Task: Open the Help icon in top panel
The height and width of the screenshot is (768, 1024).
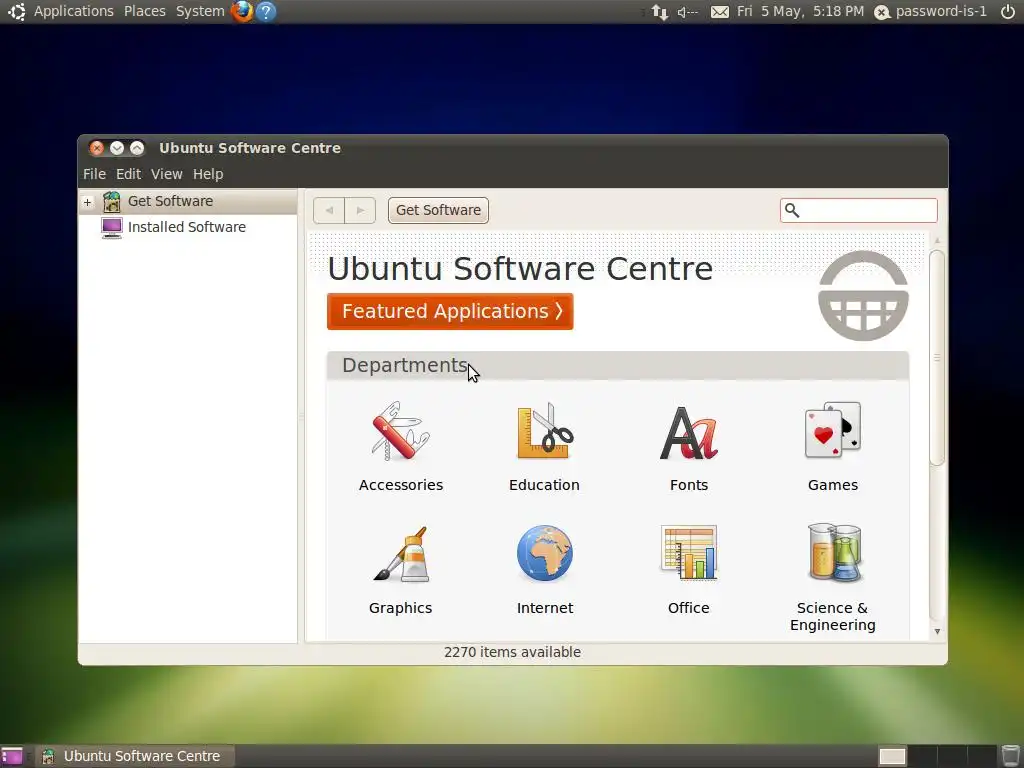Action: click(x=266, y=11)
